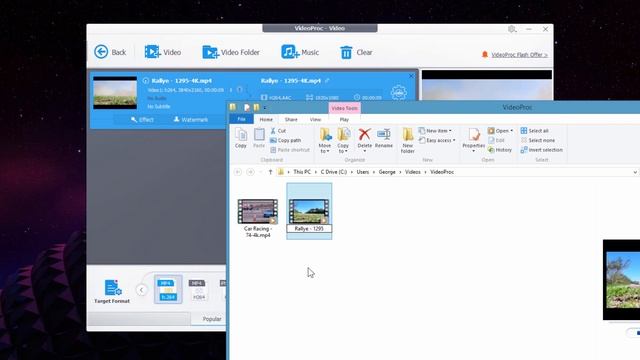This screenshot has height=360, width=640.
Task: Click George breadcrumb in address bar
Action: point(387,172)
